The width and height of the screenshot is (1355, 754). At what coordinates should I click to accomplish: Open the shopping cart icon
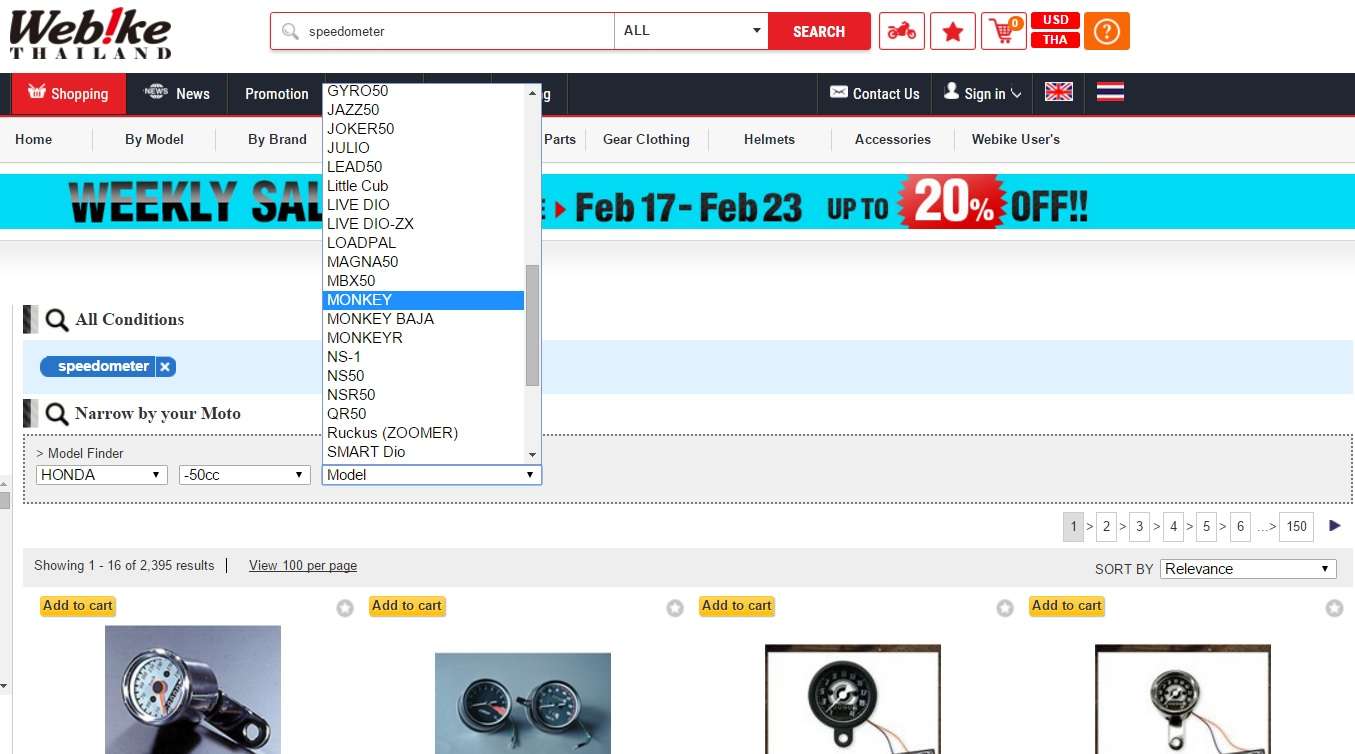pos(1003,31)
